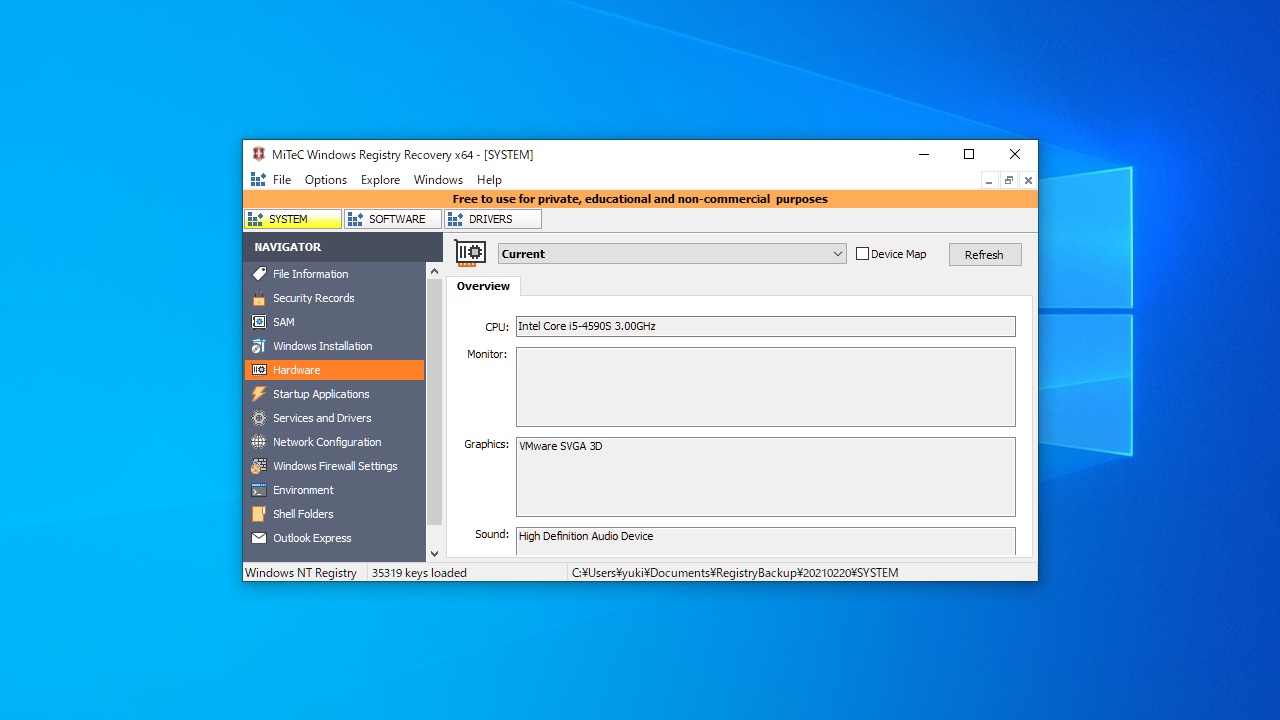The width and height of the screenshot is (1280, 720).
Task: Click navigator scrollbar up arrow
Action: coord(434,271)
